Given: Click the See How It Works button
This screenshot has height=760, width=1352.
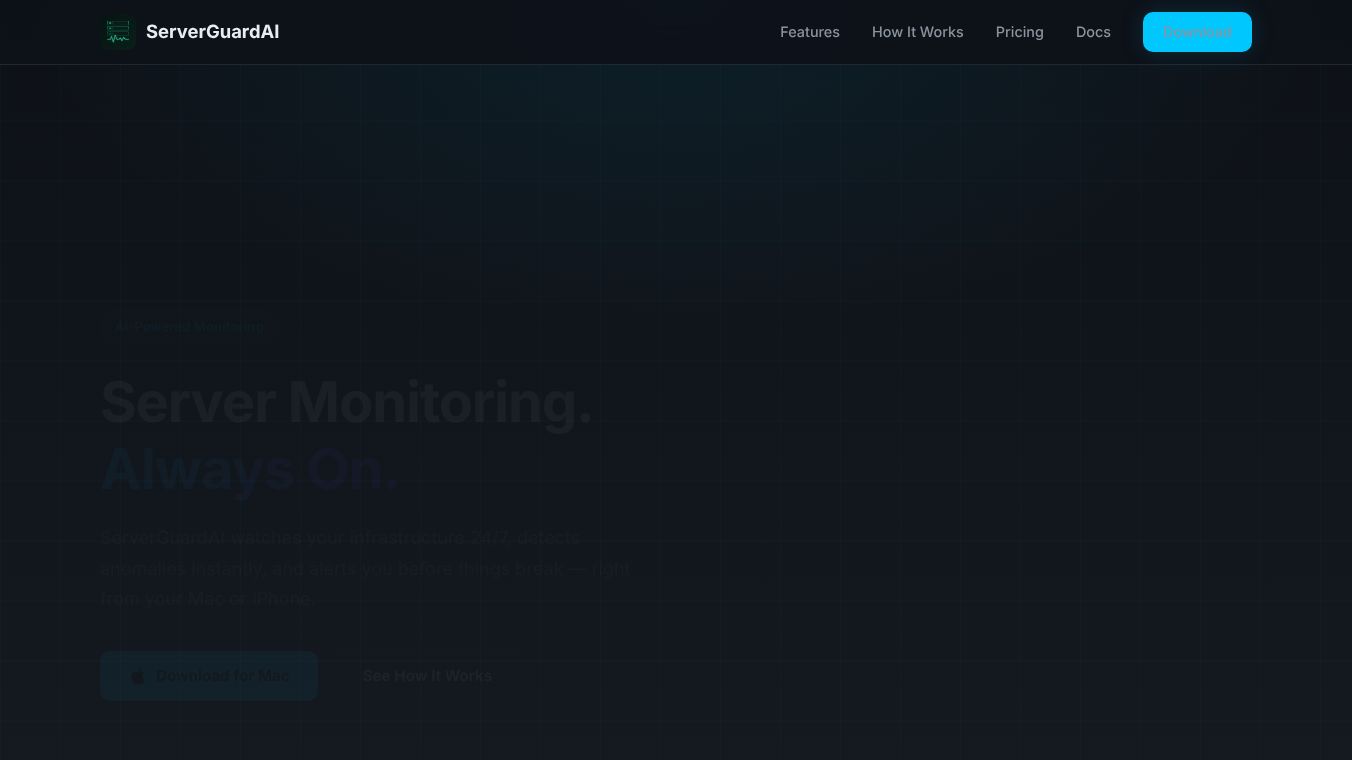Looking at the screenshot, I should click(427, 676).
